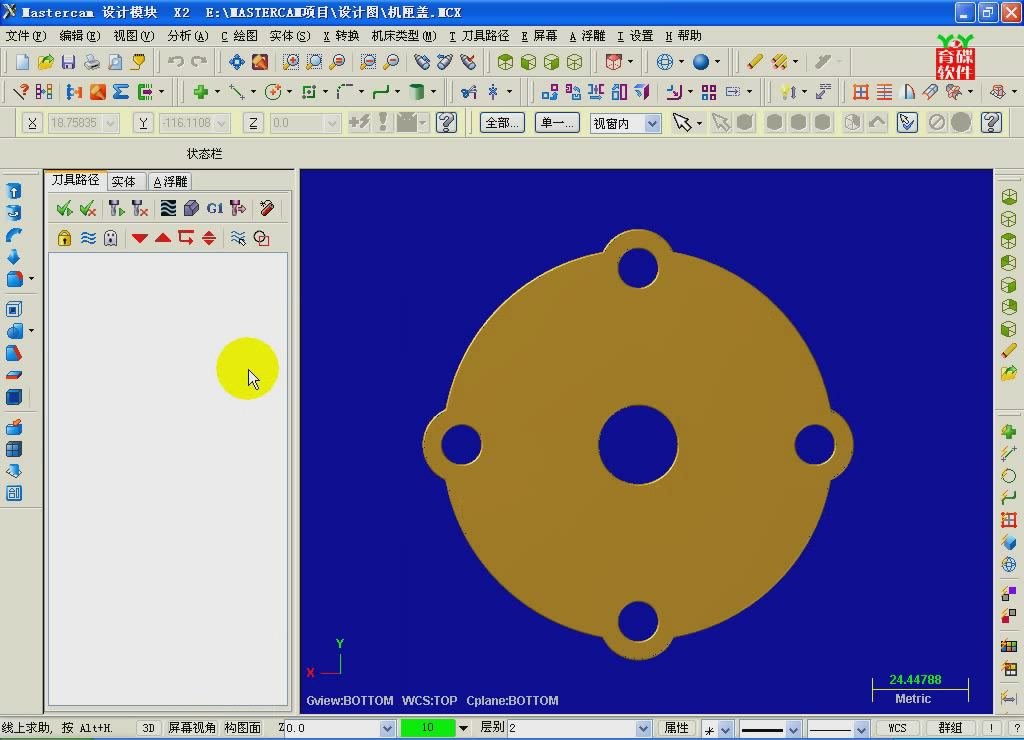This screenshot has height=740, width=1024.
Task: Move insert arrow up with red triangle
Action: [x=163, y=238]
